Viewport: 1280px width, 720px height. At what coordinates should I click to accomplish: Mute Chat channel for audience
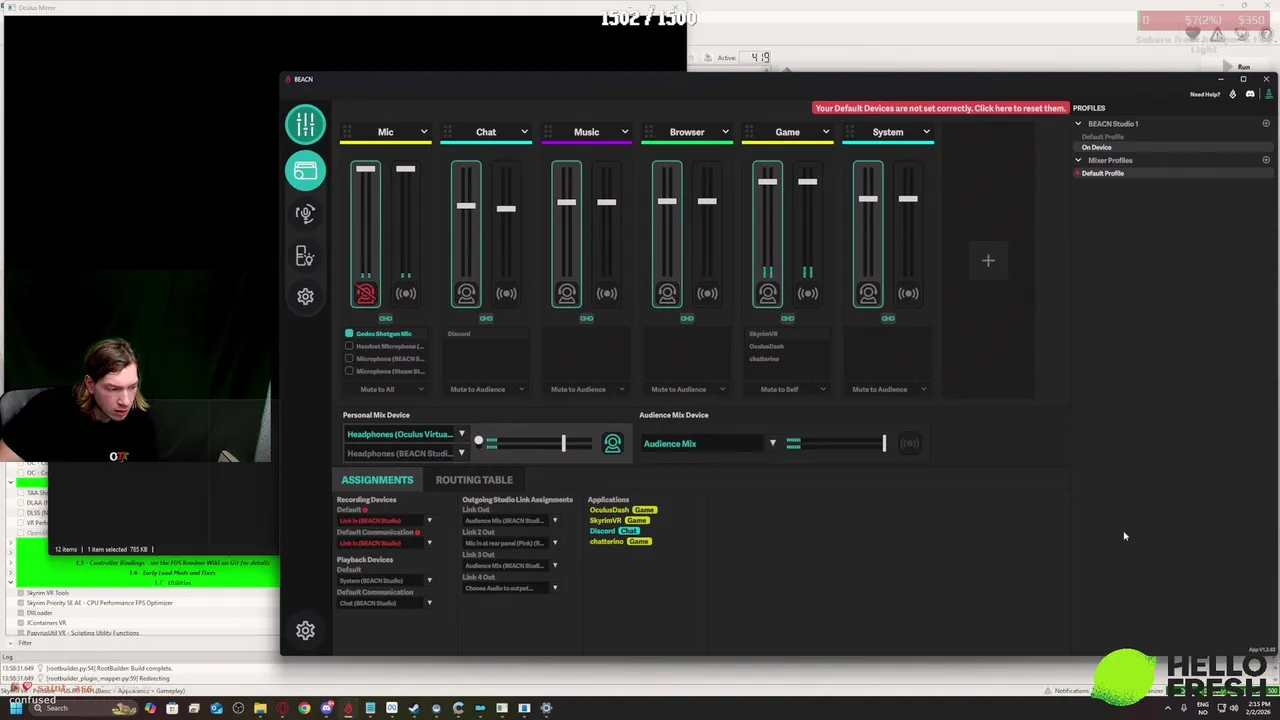click(x=506, y=293)
